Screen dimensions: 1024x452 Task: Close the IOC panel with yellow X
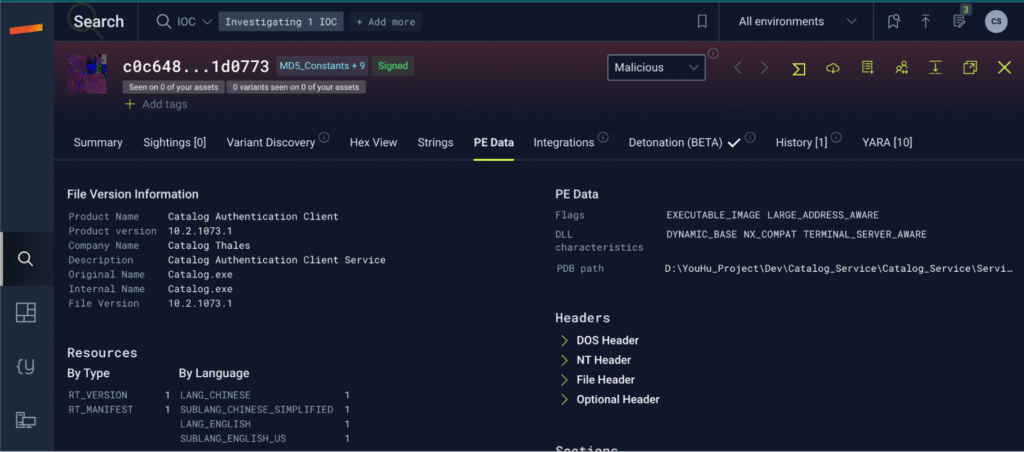tap(1004, 68)
